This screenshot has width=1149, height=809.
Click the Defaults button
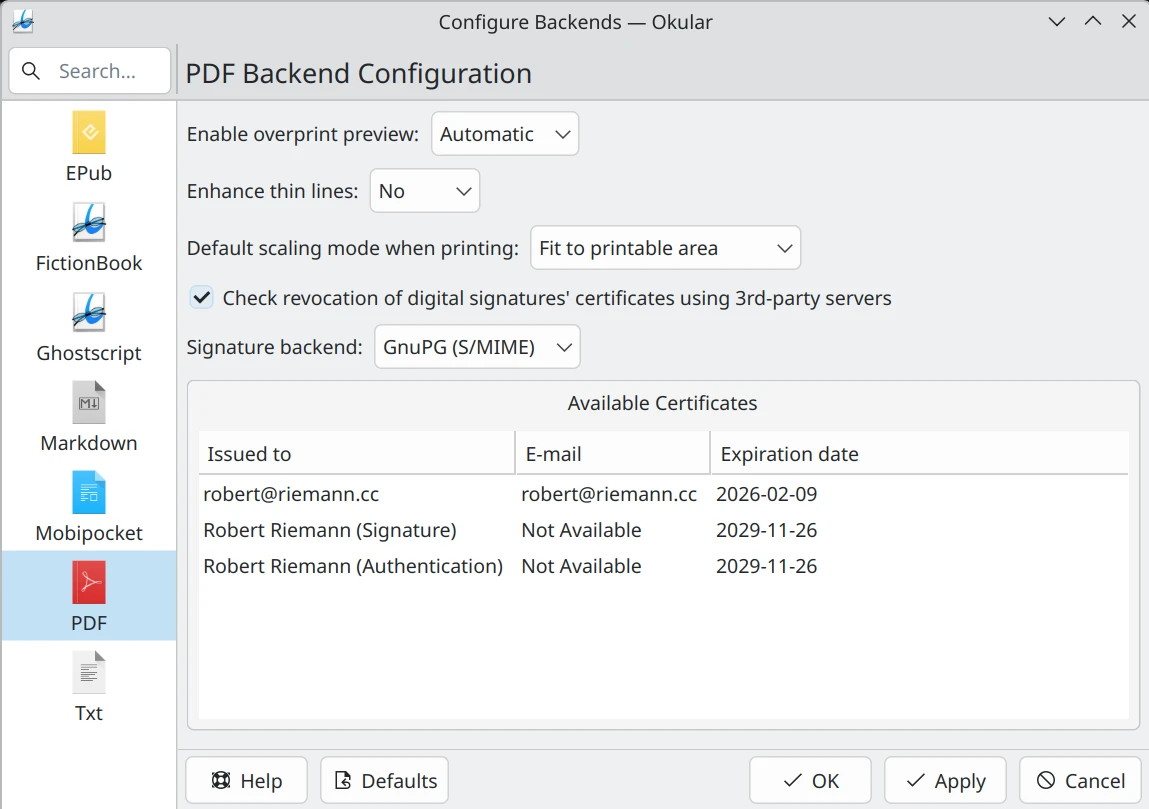(384, 781)
